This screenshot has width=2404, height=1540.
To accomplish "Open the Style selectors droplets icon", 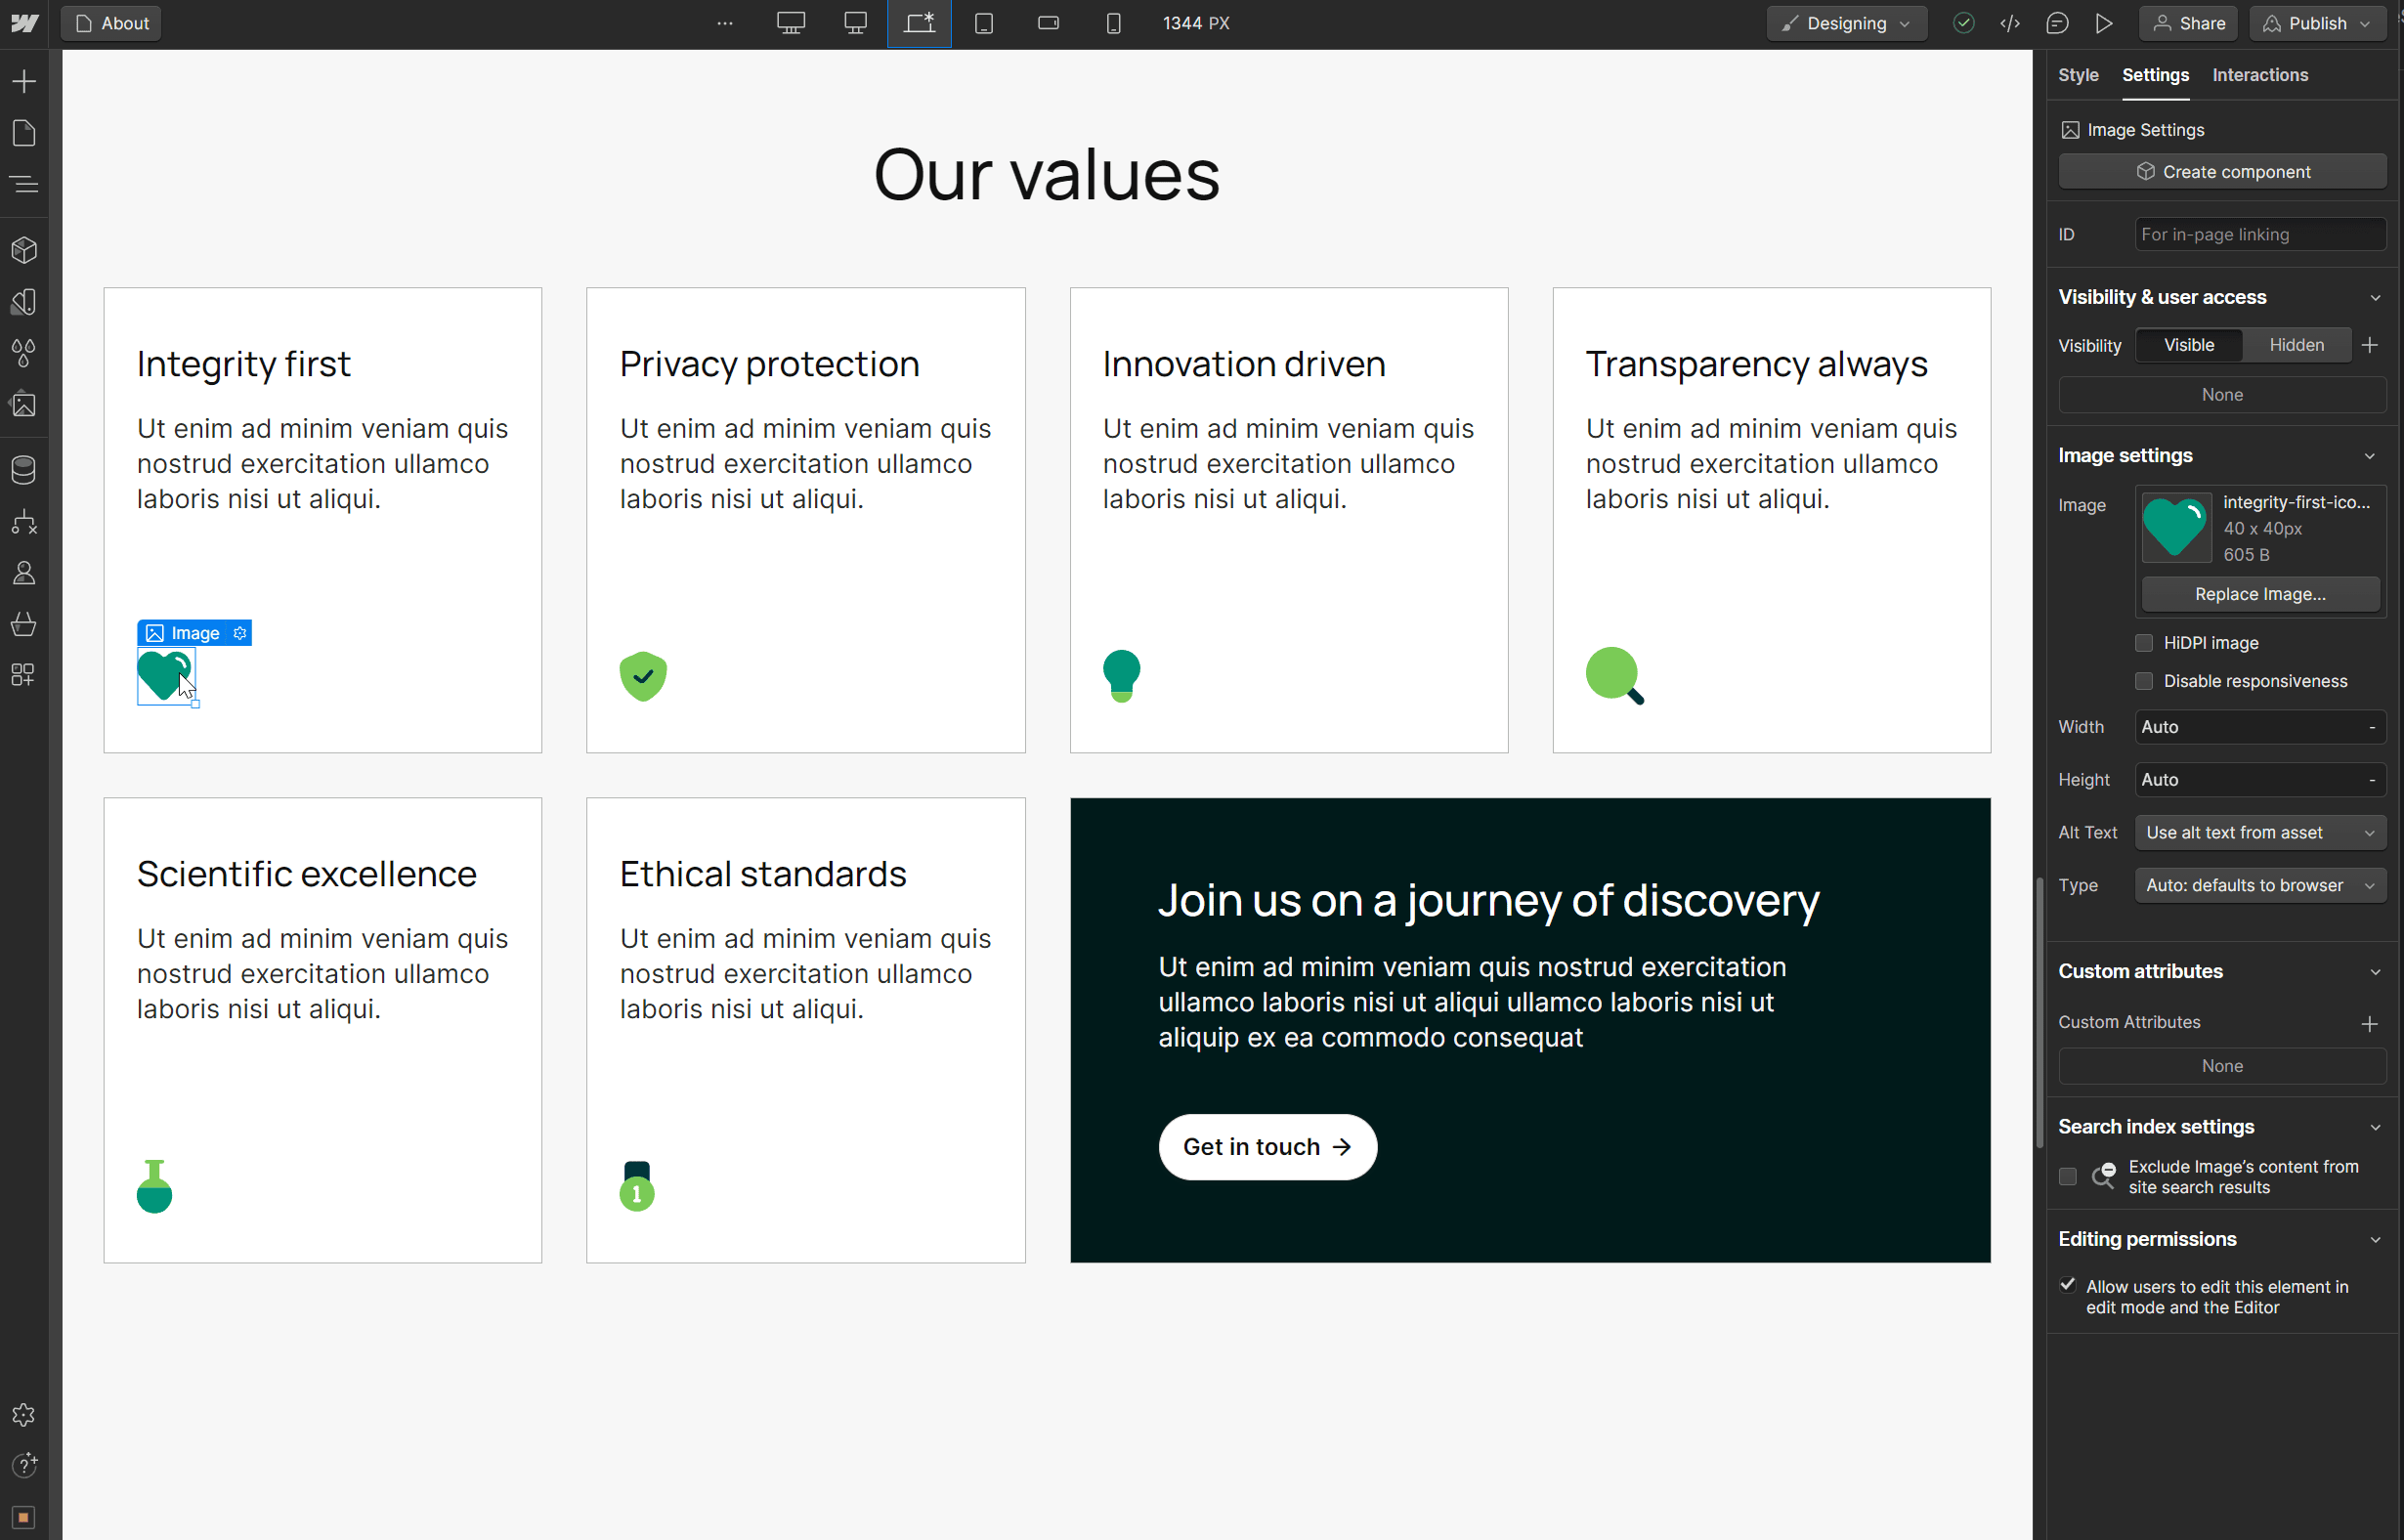I will (x=24, y=353).
